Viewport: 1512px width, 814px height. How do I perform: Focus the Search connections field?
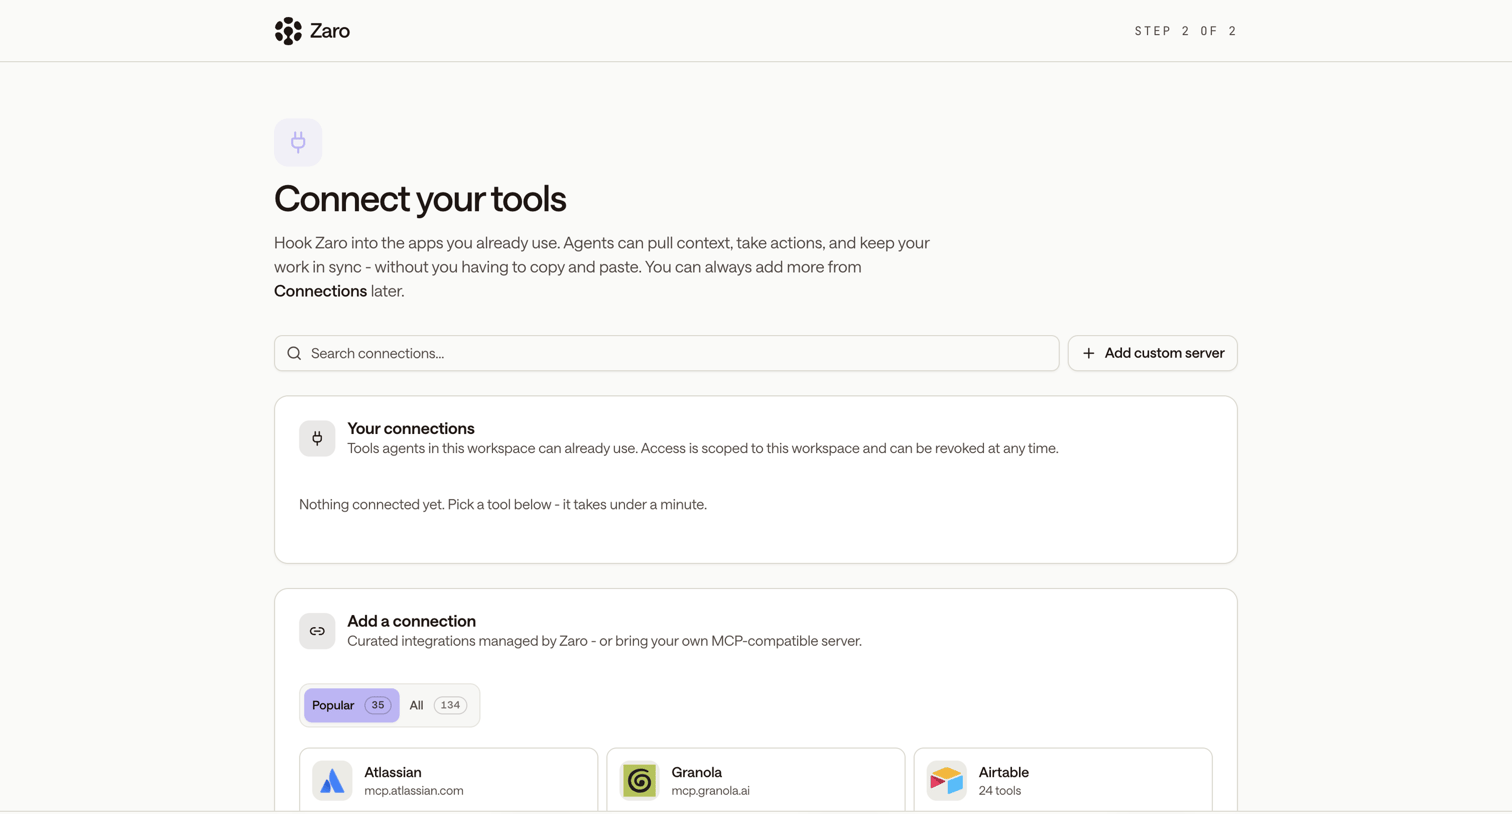point(666,353)
